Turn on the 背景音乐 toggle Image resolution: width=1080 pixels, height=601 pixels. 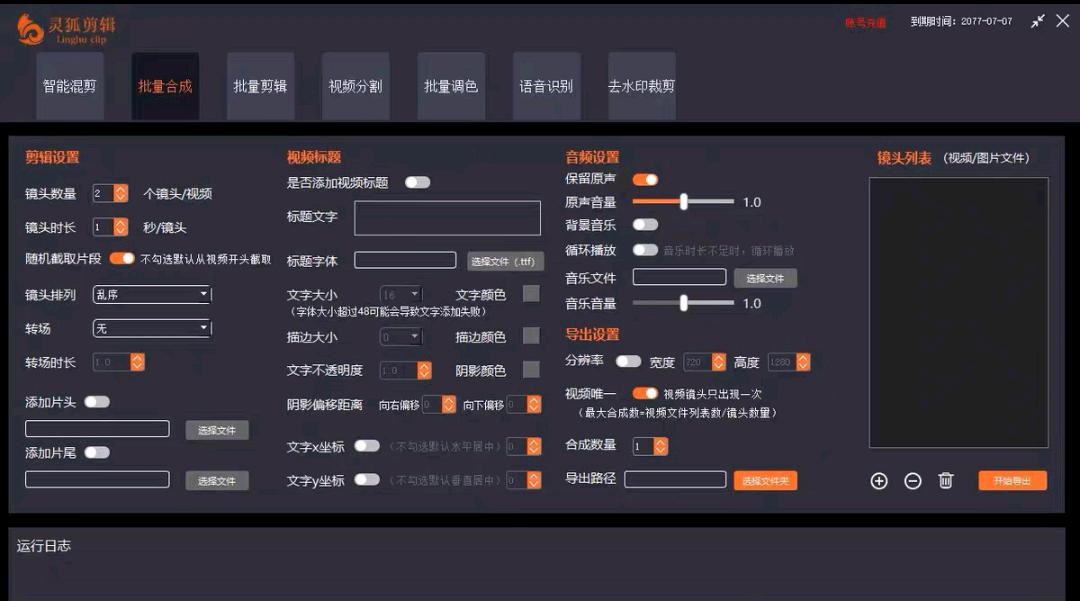tap(645, 225)
